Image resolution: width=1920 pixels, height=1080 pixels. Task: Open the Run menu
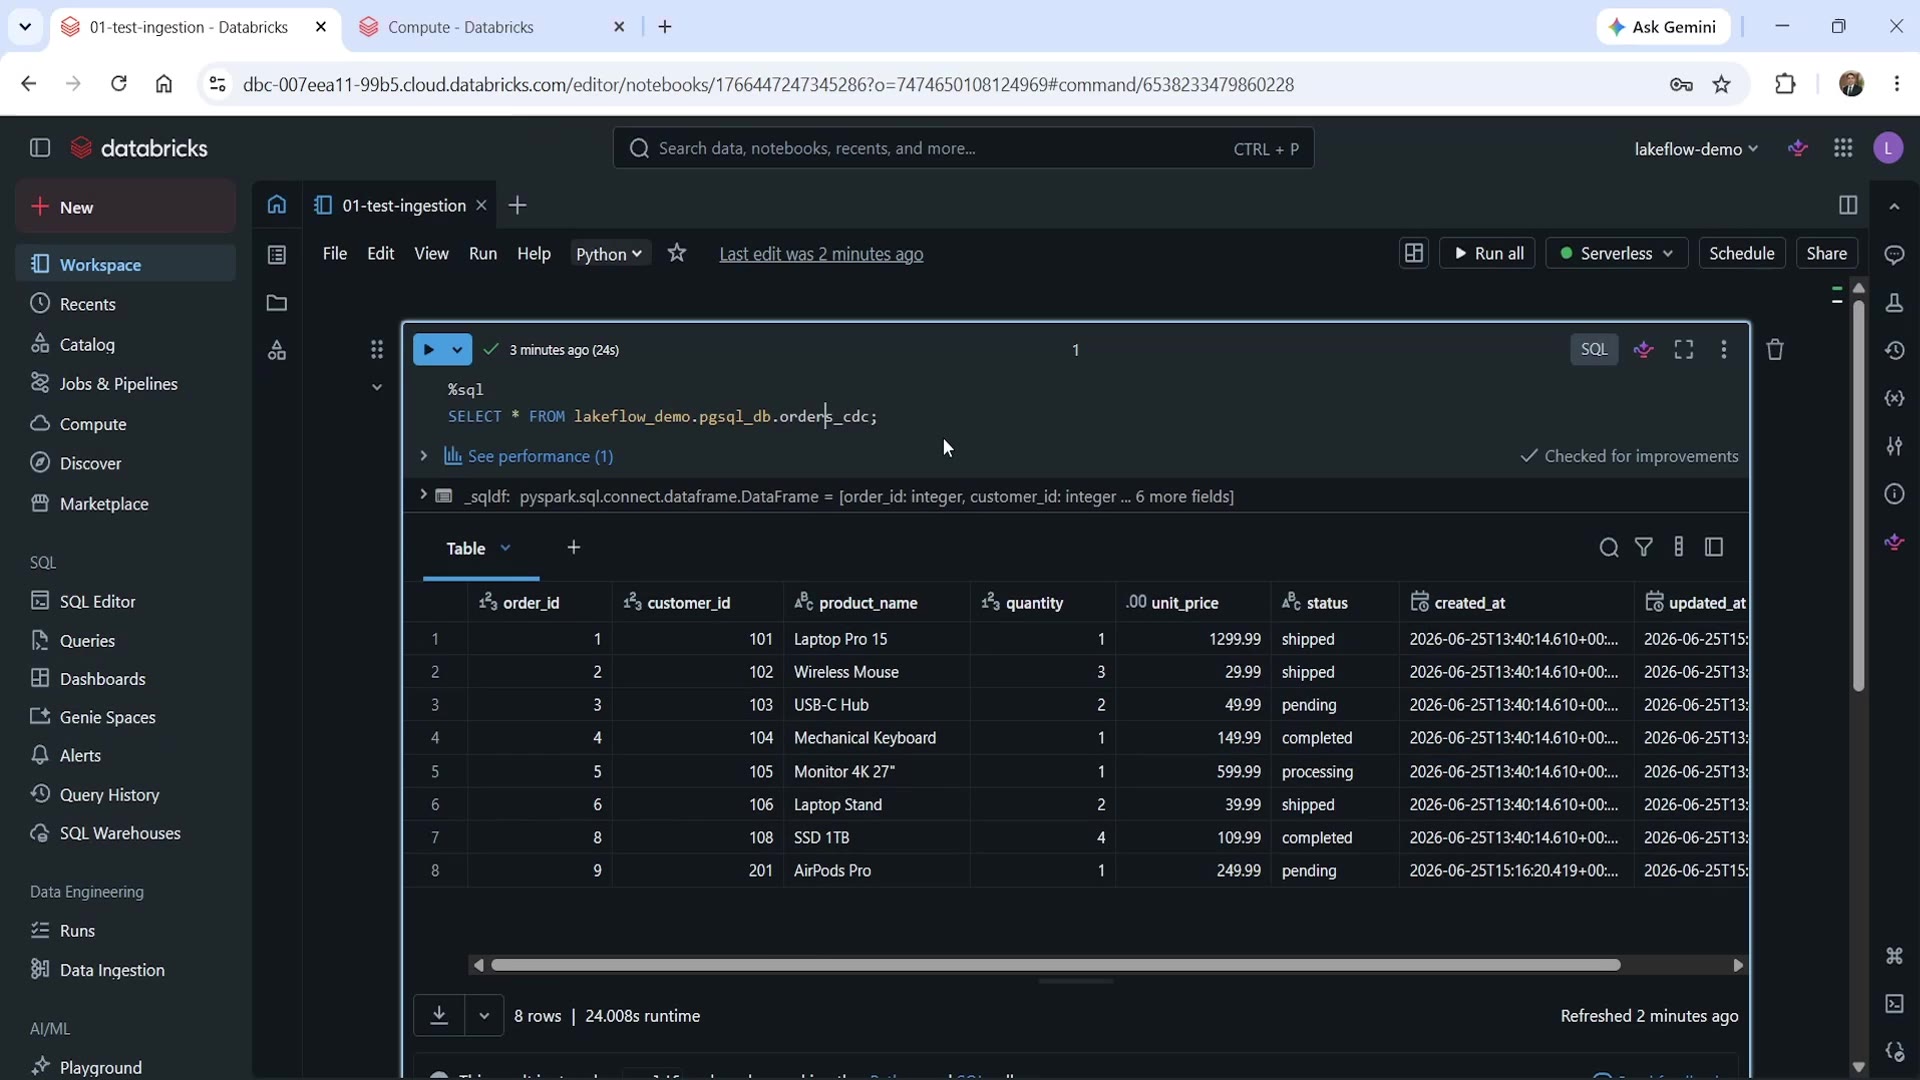(x=483, y=254)
